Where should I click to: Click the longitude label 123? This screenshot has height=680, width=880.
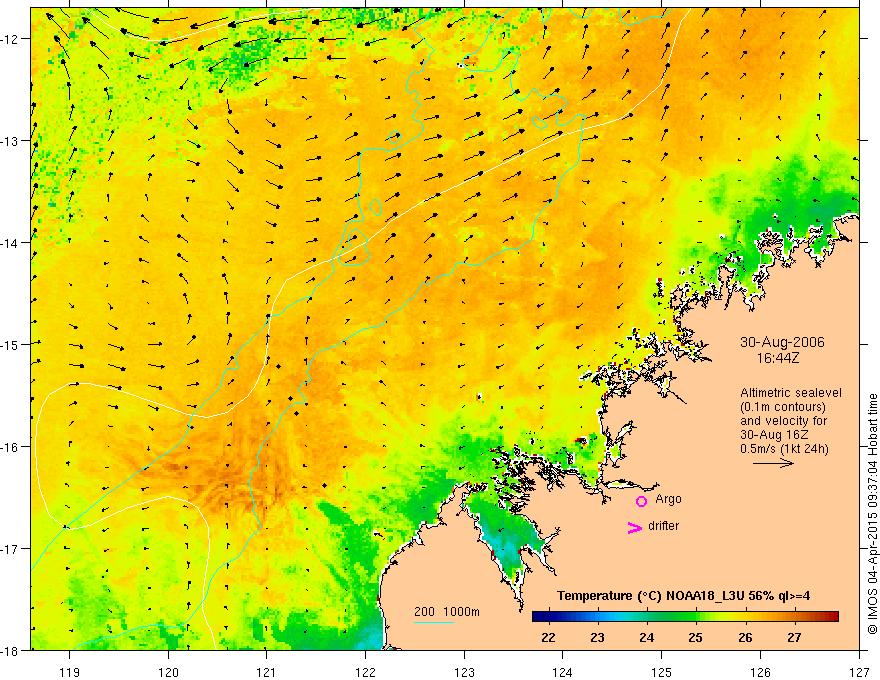[x=464, y=672]
